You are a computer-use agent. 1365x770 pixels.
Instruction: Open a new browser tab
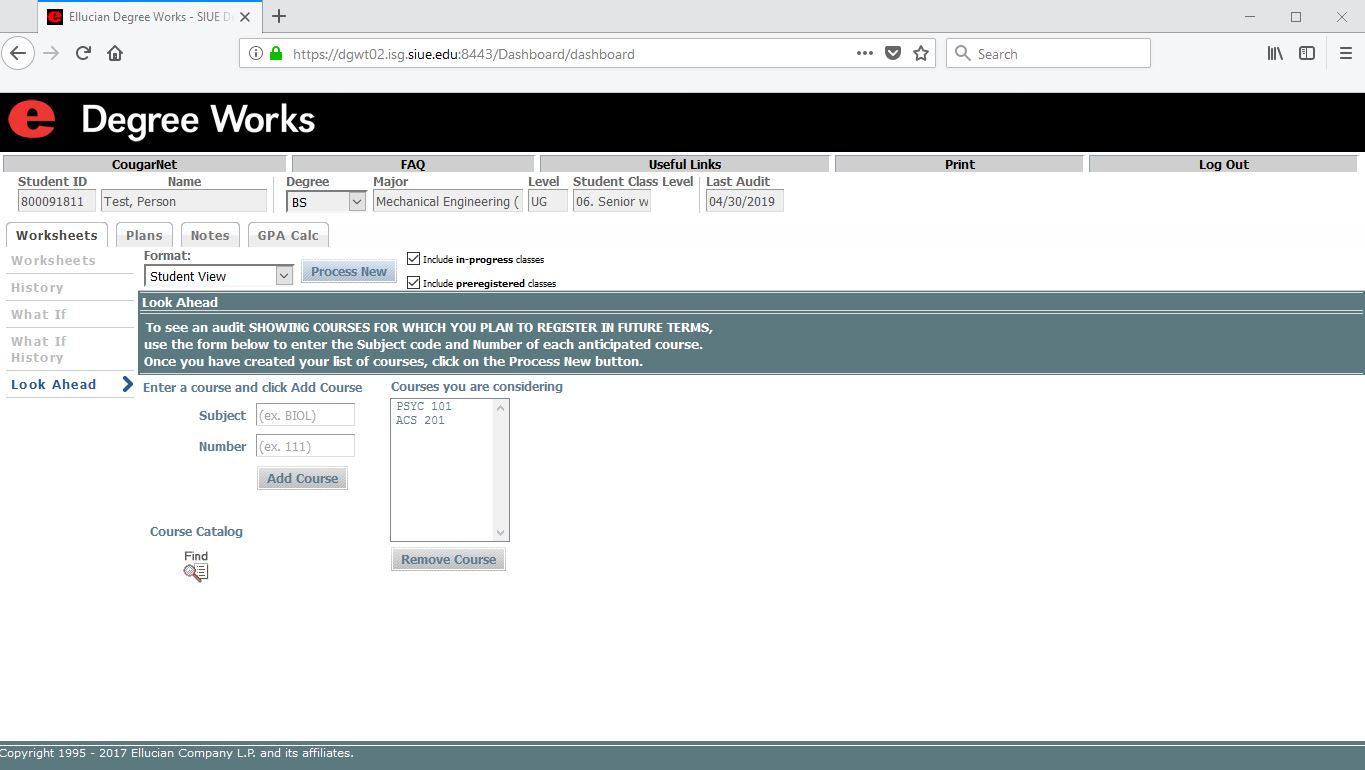[279, 16]
